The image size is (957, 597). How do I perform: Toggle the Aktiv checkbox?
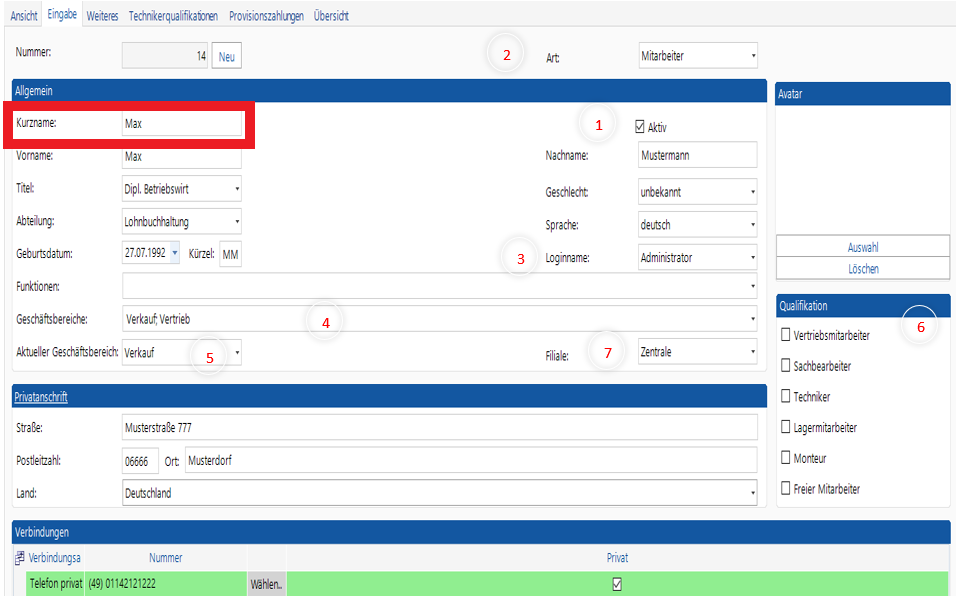(x=640, y=127)
